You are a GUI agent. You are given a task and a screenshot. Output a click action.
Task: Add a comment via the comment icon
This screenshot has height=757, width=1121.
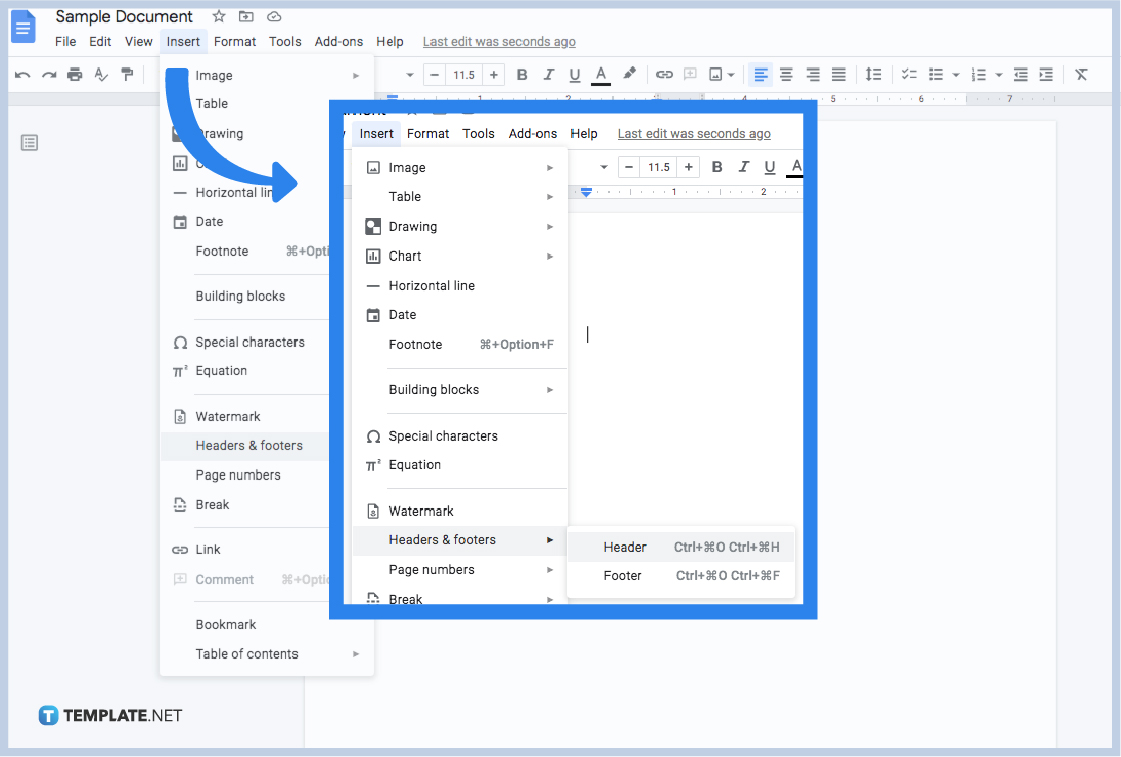[x=690, y=74]
